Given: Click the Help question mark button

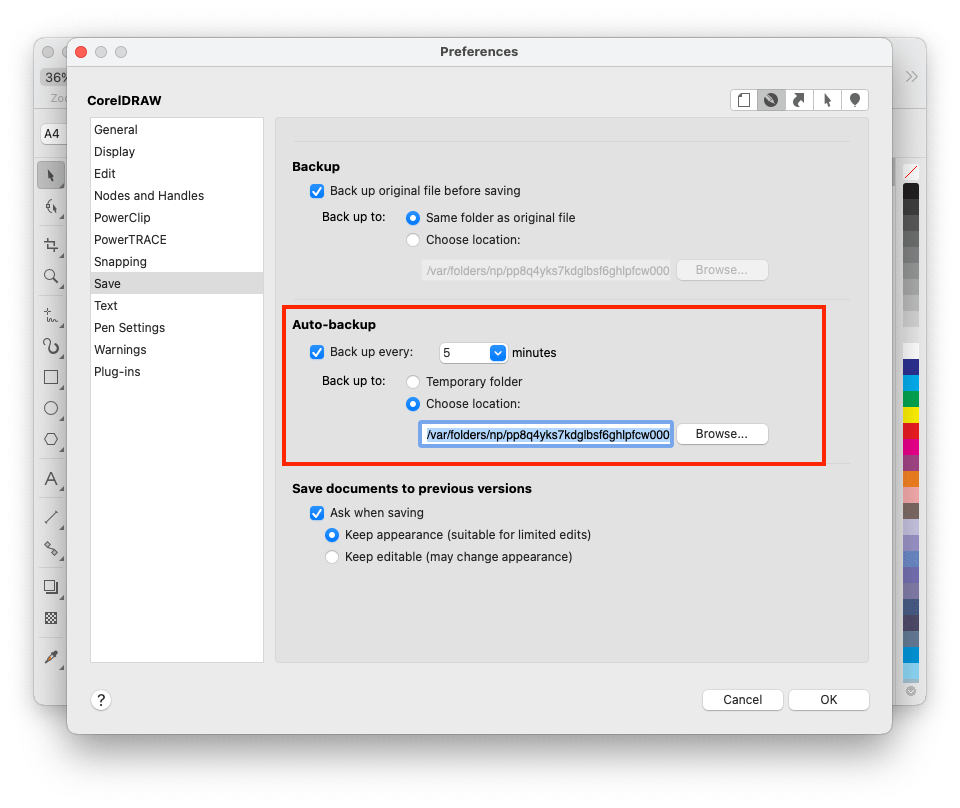Looking at the screenshot, I should (x=100, y=700).
